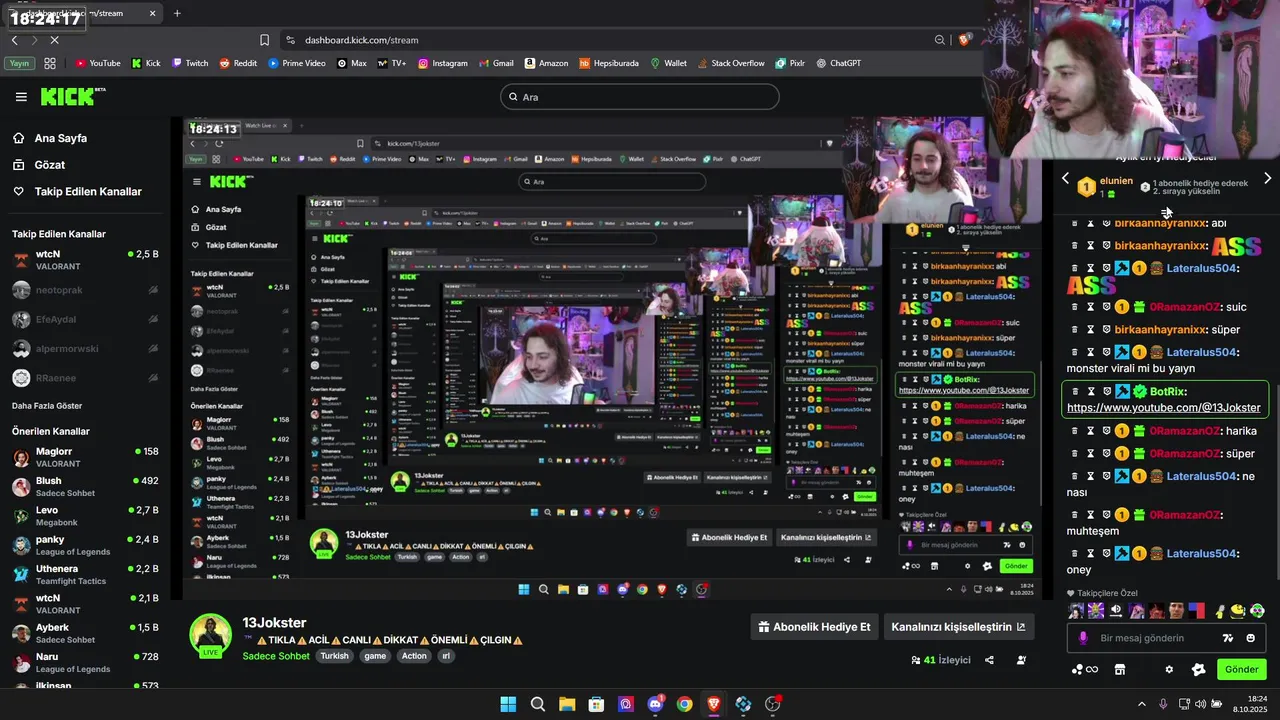The width and height of the screenshot is (1280, 720).
Task: Show previous gift leaderboard entry
Action: point(1065,178)
